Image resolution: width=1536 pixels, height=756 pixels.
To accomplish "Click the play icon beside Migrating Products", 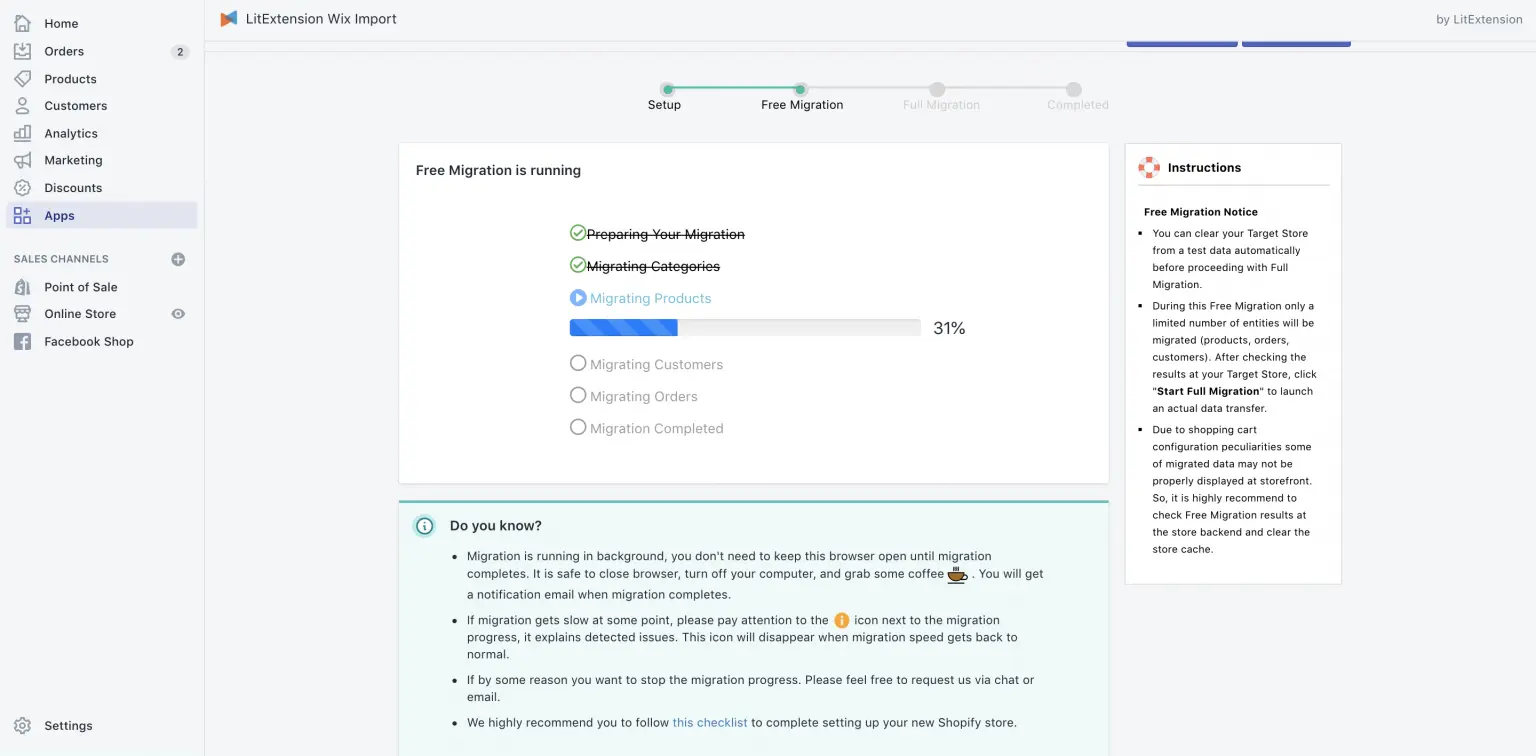I will tap(578, 297).
